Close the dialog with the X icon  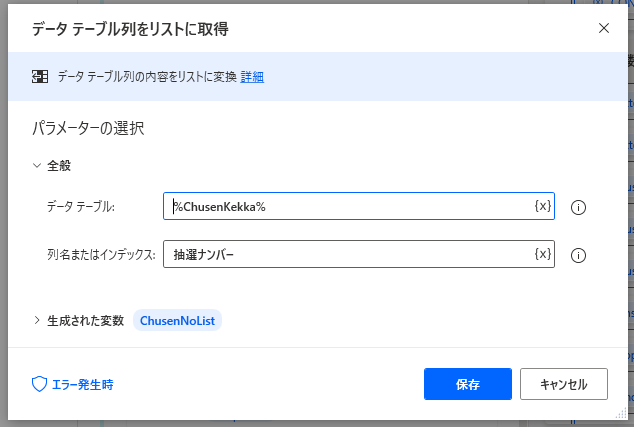[x=604, y=28]
